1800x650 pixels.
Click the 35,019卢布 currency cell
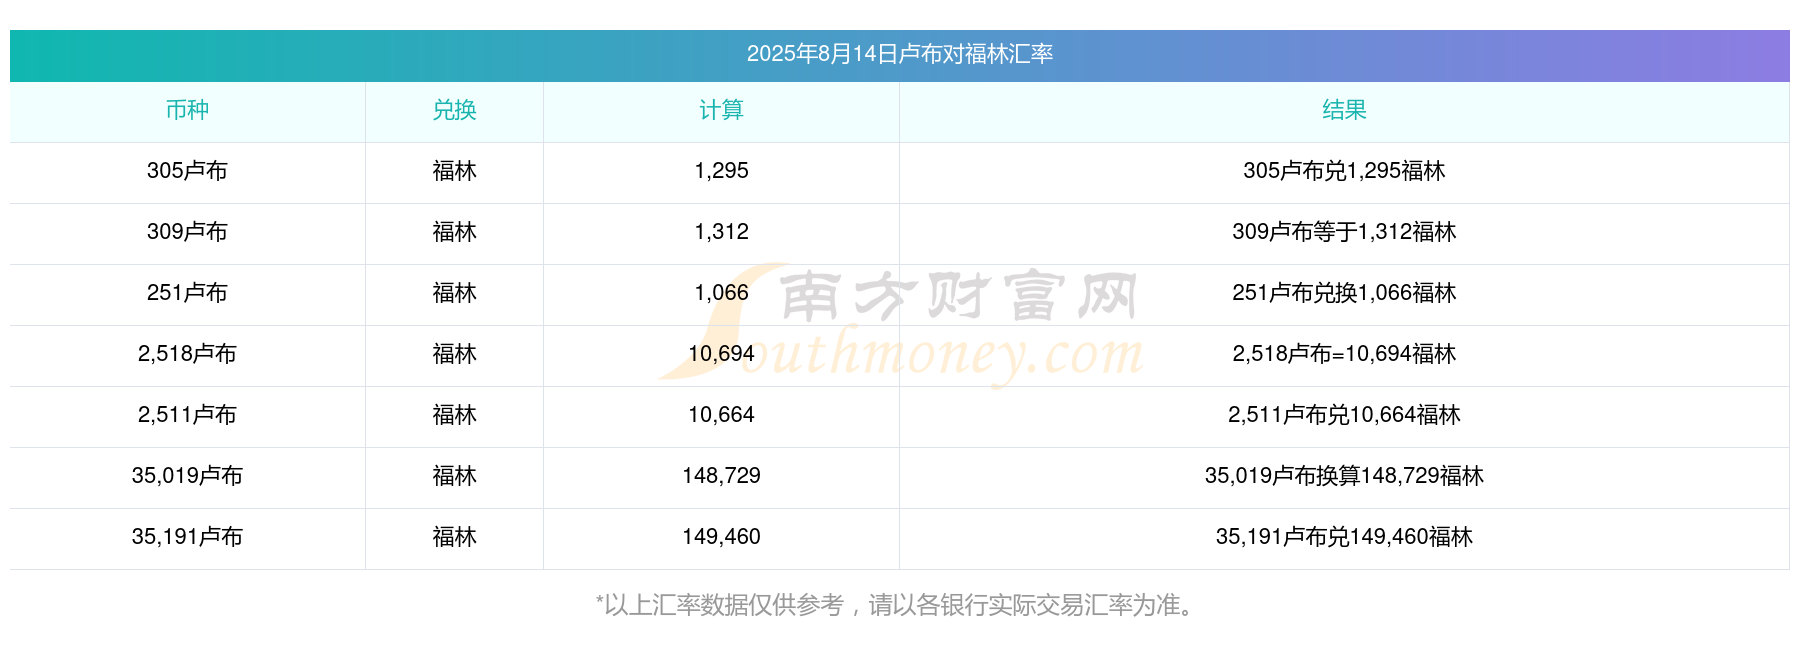point(187,476)
